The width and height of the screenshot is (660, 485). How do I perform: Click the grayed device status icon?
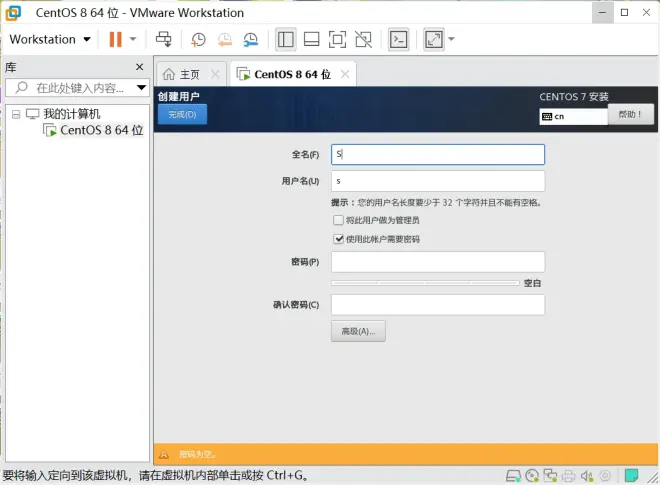pos(605,476)
